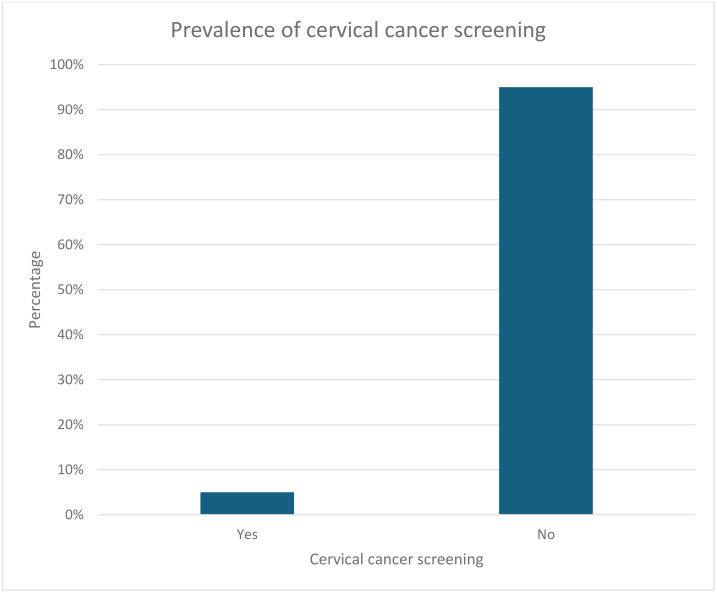
Task: Click the 20% axis label
Action: [70, 425]
